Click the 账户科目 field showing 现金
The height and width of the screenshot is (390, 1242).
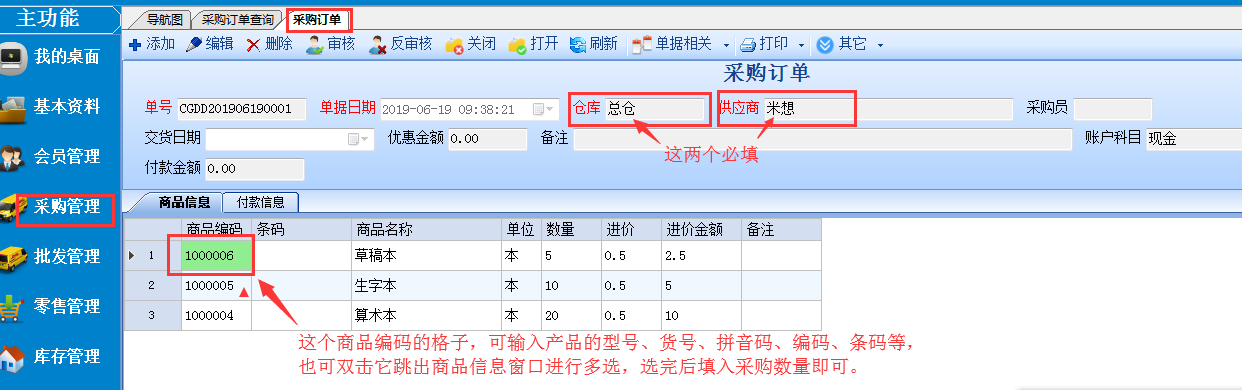point(1193,139)
